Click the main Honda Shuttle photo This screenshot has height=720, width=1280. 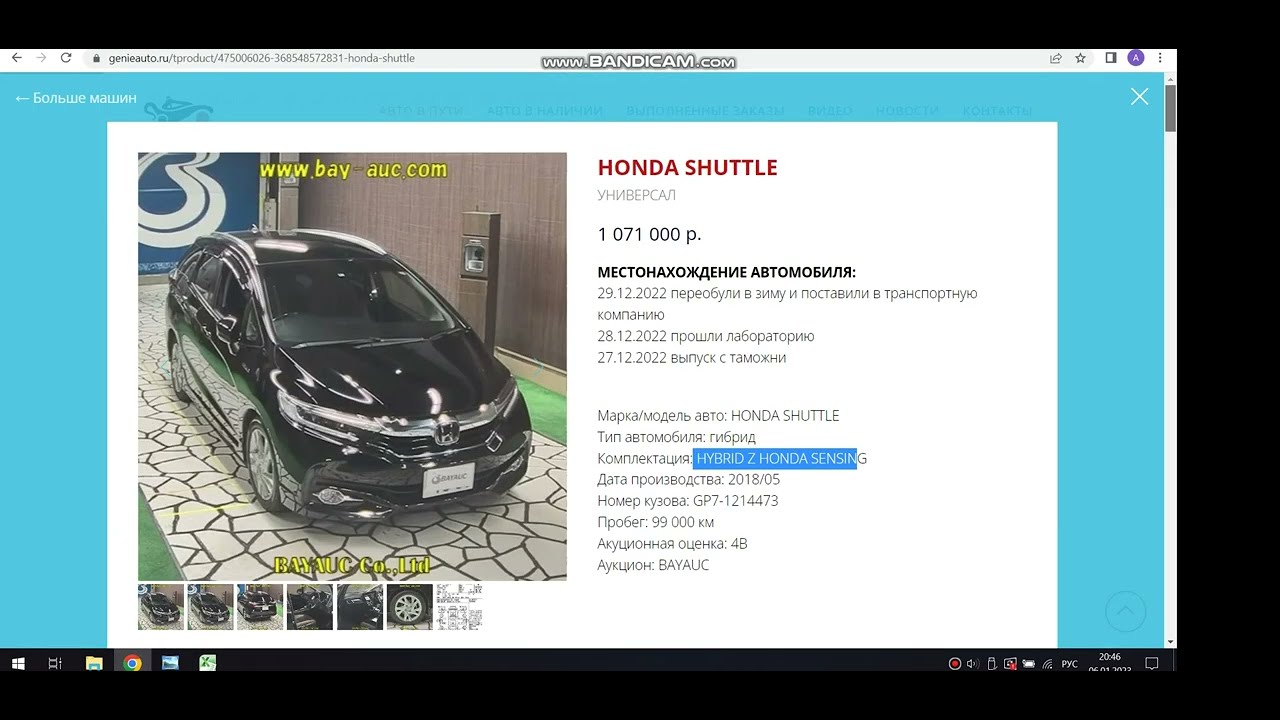click(x=352, y=366)
